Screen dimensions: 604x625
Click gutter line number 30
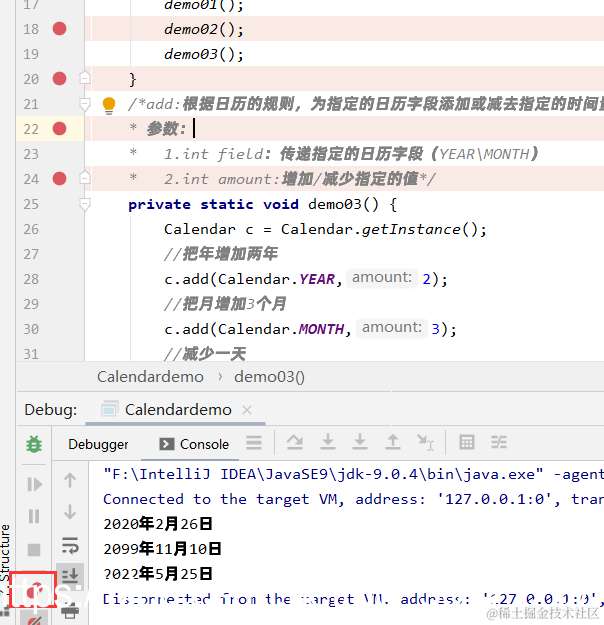[x=31, y=329]
